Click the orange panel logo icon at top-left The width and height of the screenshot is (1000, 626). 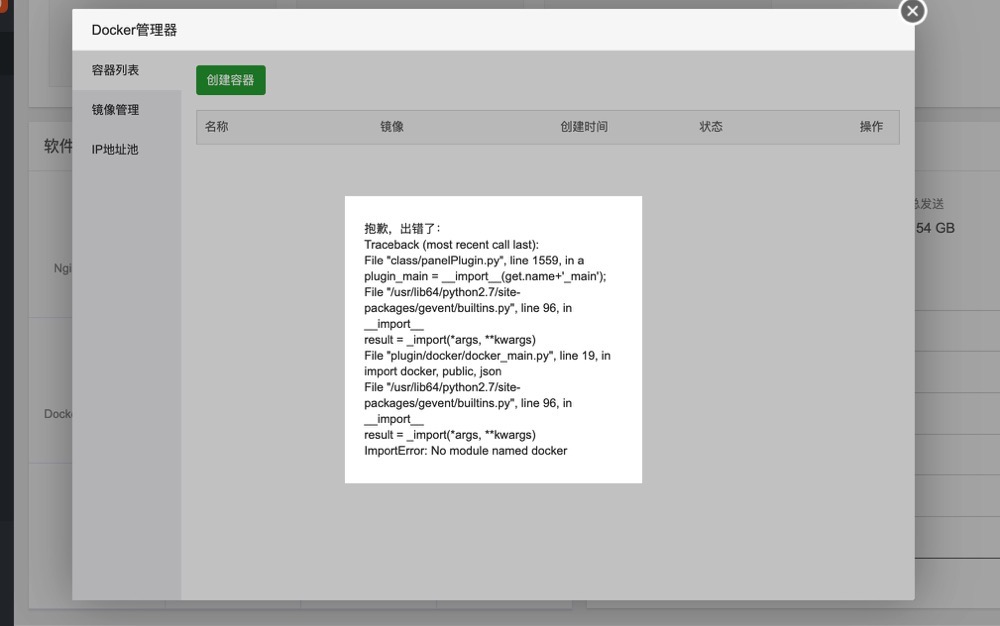coord(3,8)
